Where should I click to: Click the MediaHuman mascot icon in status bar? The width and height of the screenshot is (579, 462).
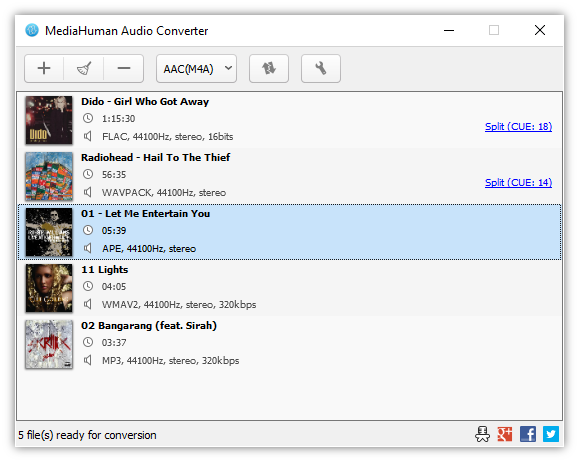482,434
